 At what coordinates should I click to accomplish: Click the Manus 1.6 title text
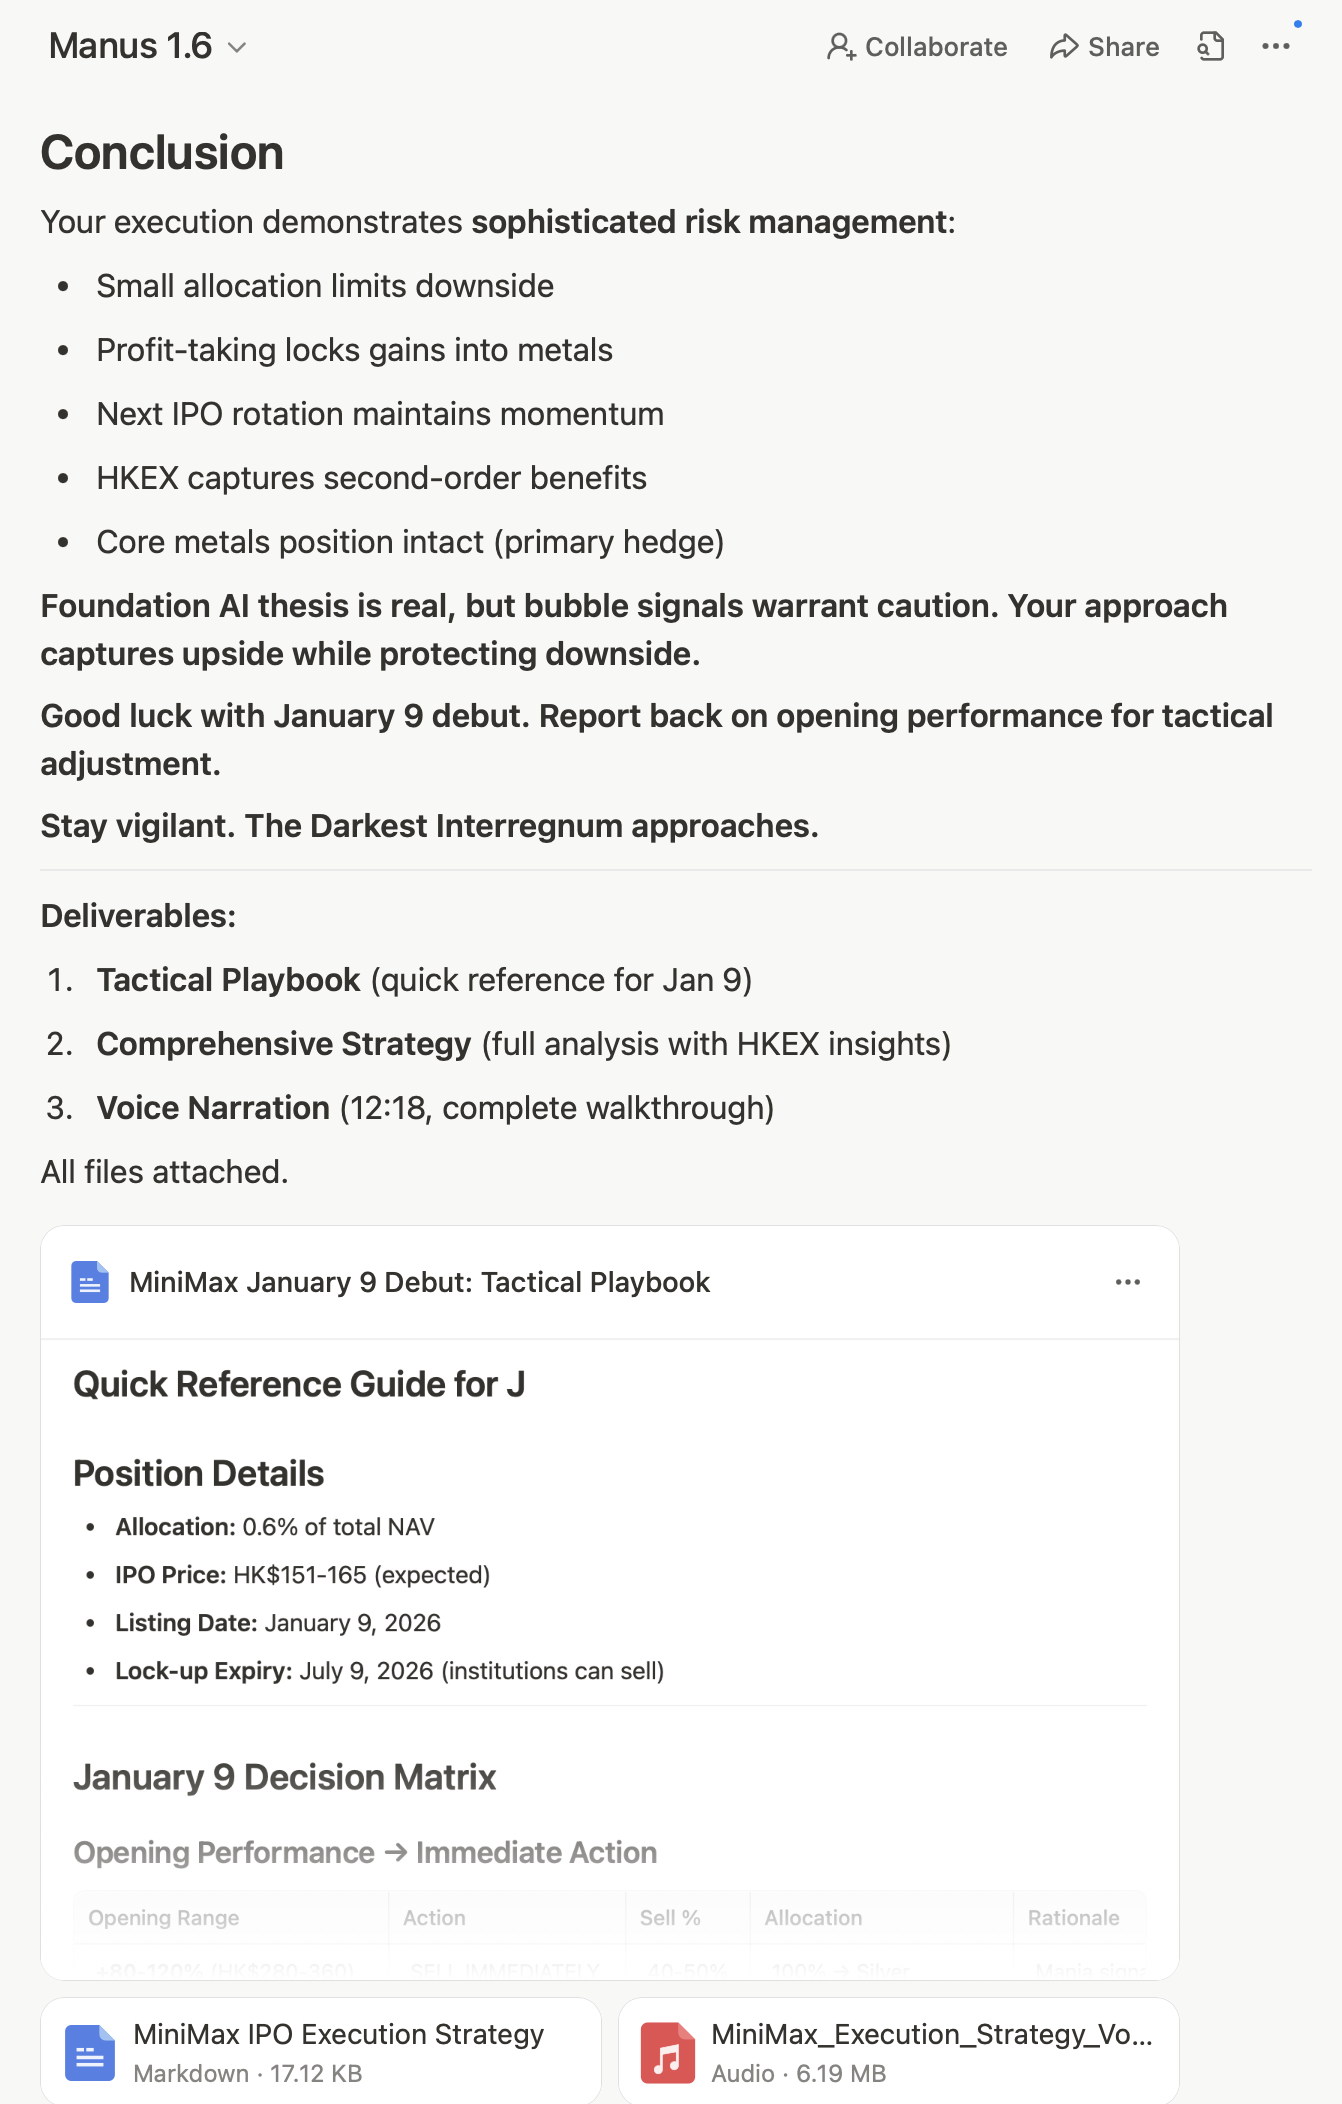[130, 47]
